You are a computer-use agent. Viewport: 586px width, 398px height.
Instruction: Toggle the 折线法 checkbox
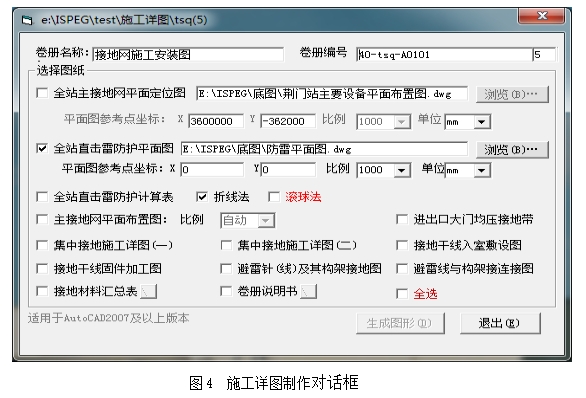[x=202, y=197]
